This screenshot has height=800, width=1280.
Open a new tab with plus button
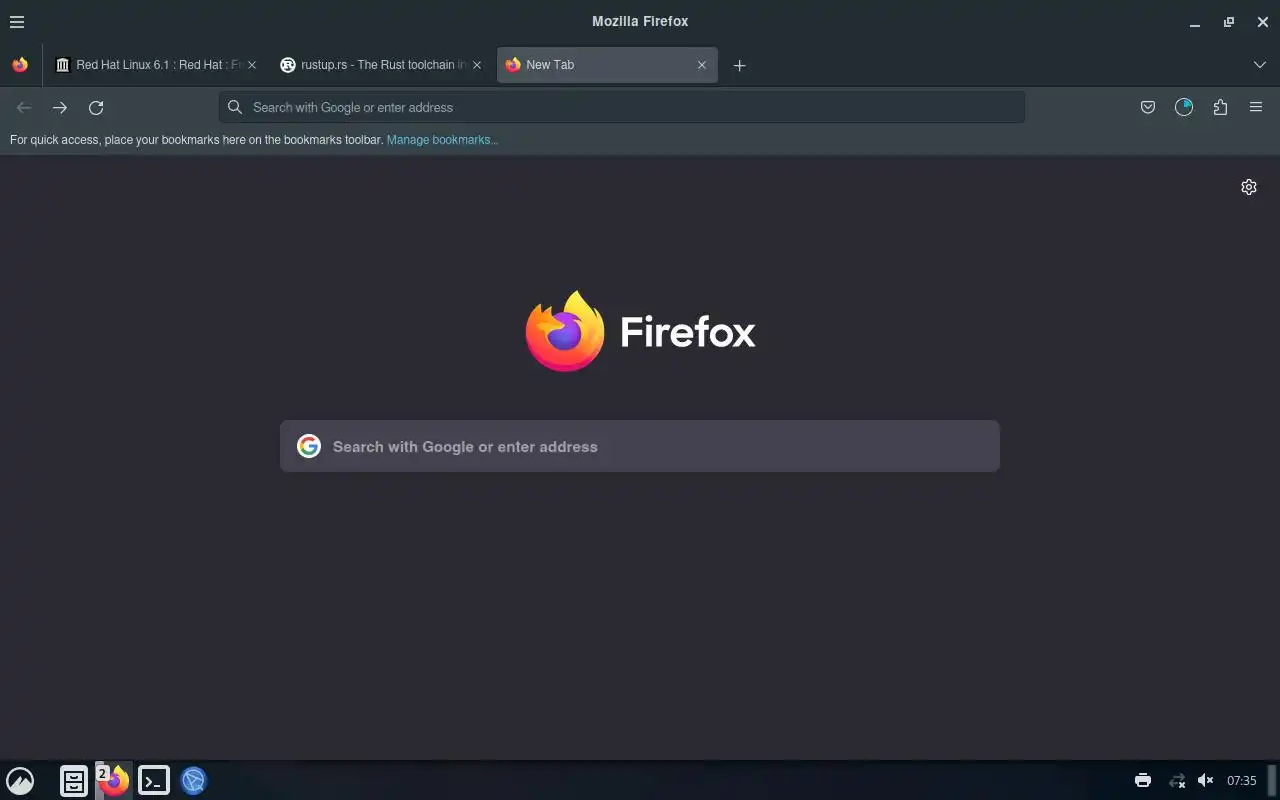[x=739, y=65]
